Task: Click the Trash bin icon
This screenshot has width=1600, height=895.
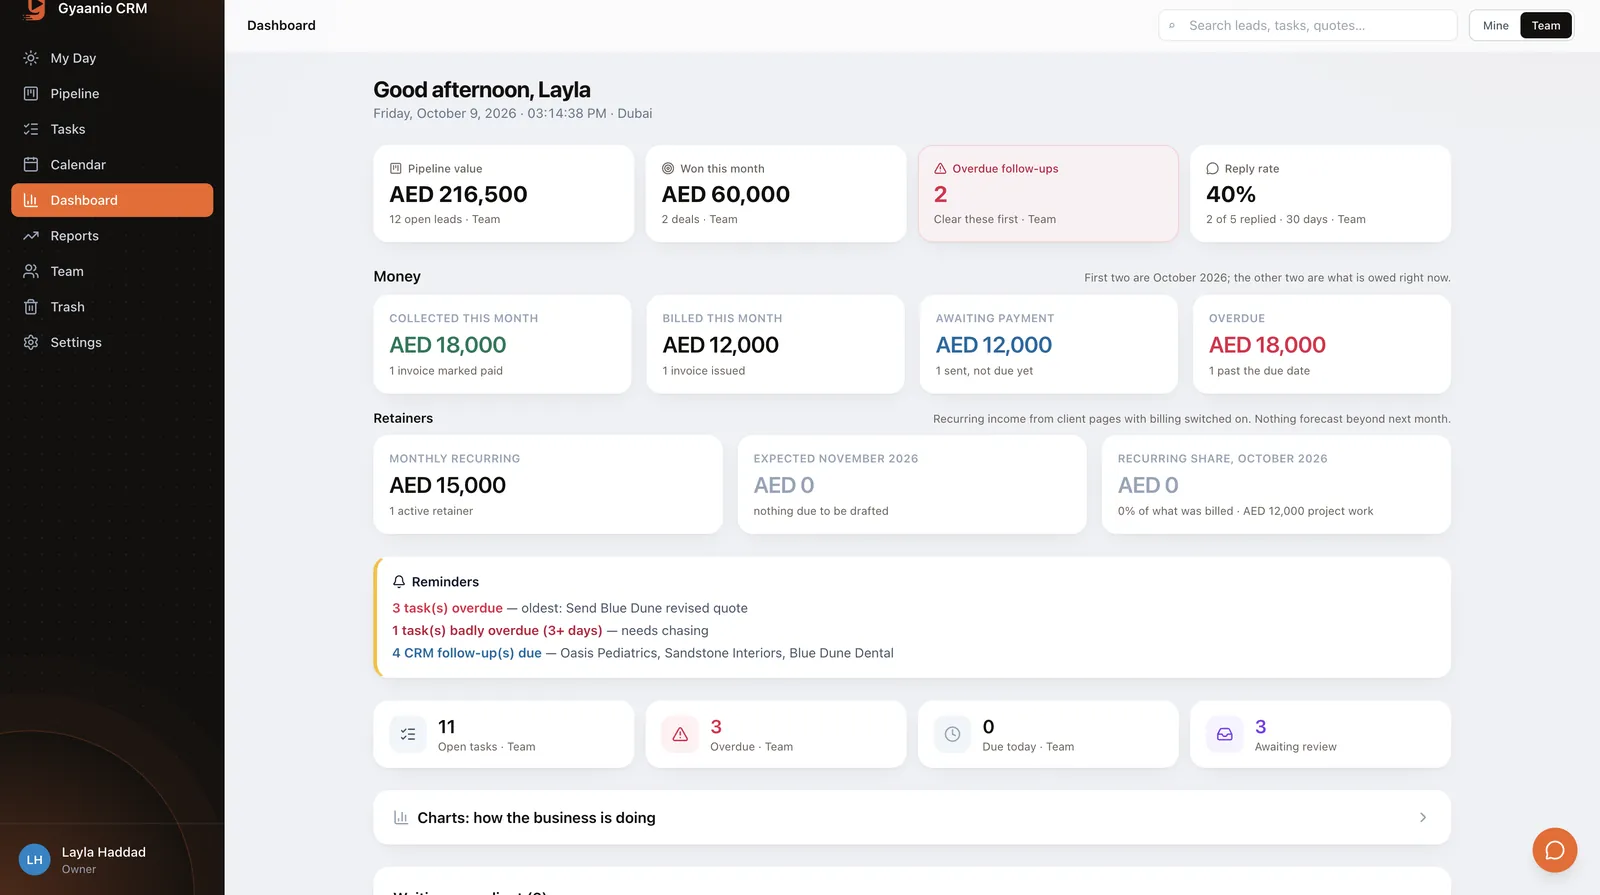Action: click(31, 307)
